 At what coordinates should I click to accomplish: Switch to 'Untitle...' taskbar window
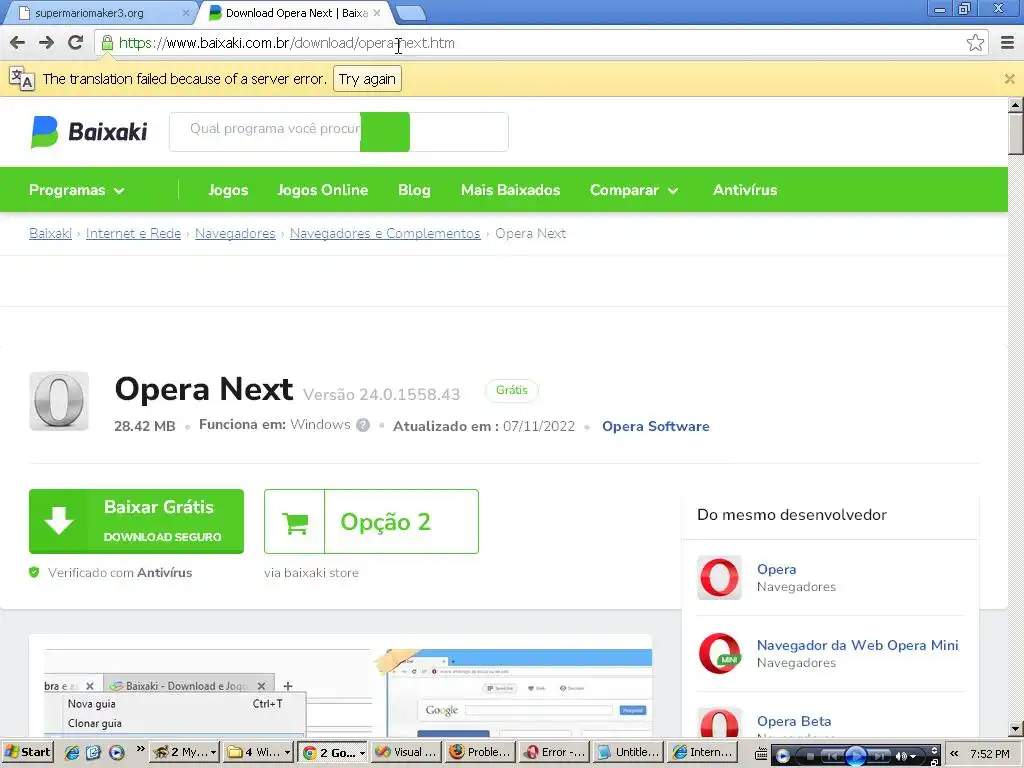click(629, 752)
